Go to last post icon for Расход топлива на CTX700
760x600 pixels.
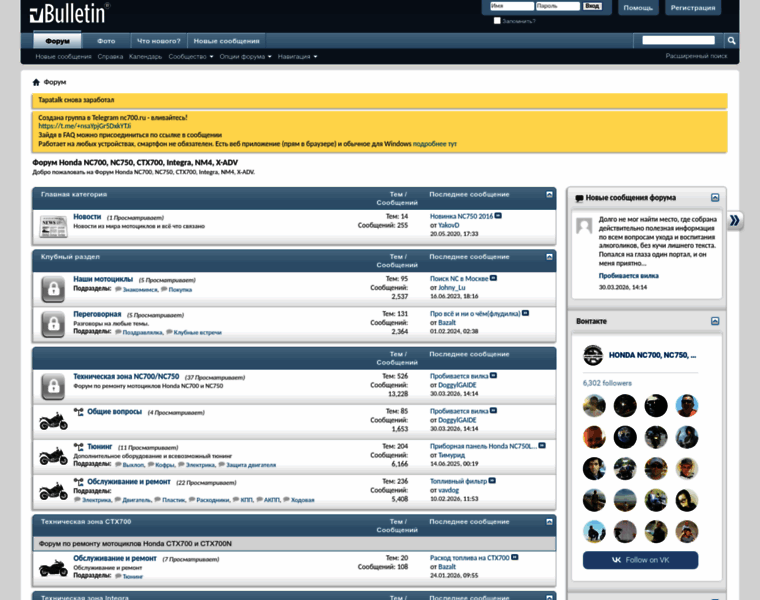pyautogui.click(x=515, y=557)
